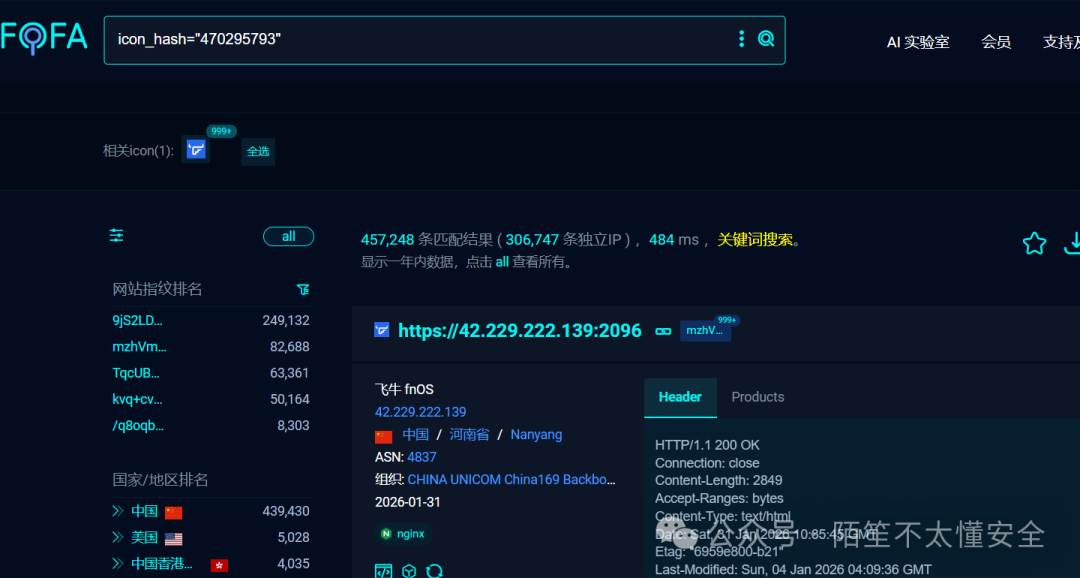Open the AI 实验室 menu
The image size is (1080, 578).
[917, 42]
